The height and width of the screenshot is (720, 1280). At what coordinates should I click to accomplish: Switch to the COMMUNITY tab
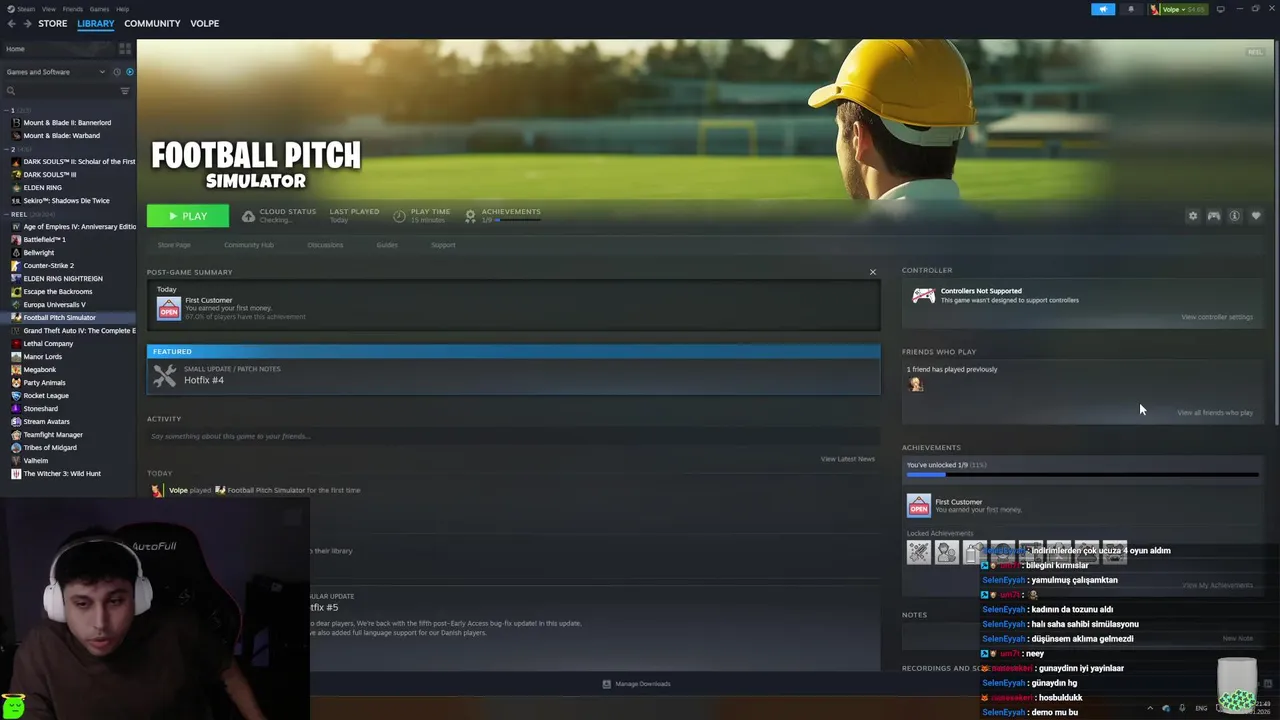pos(152,23)
